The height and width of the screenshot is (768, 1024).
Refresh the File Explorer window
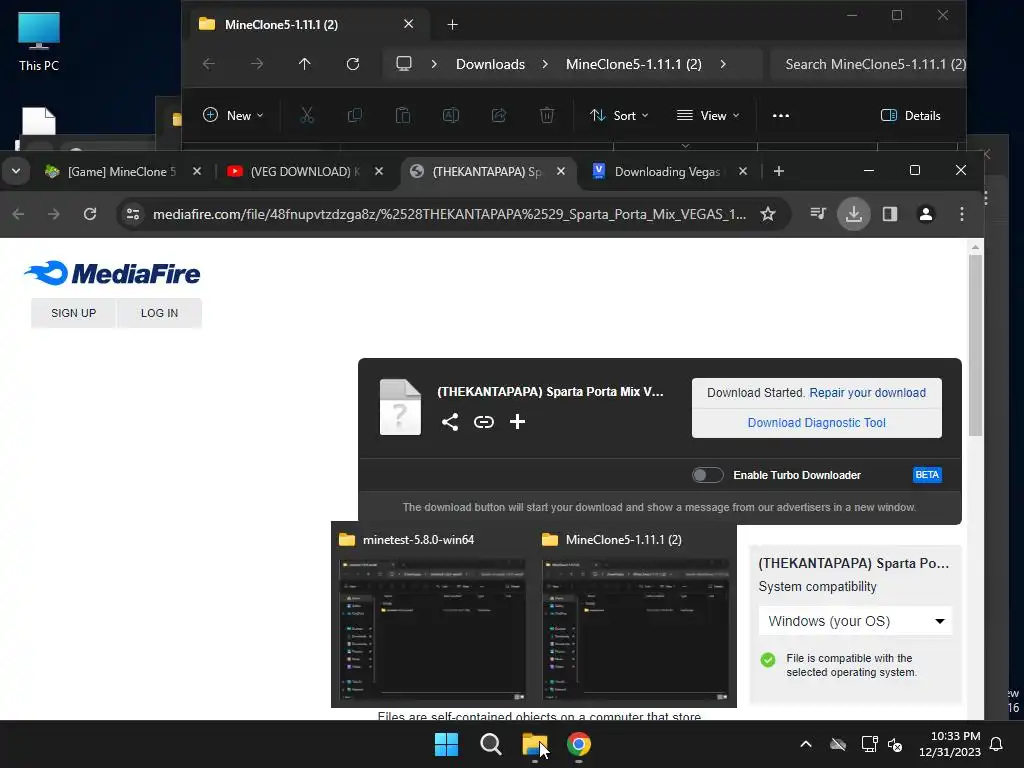pos(353,64)
